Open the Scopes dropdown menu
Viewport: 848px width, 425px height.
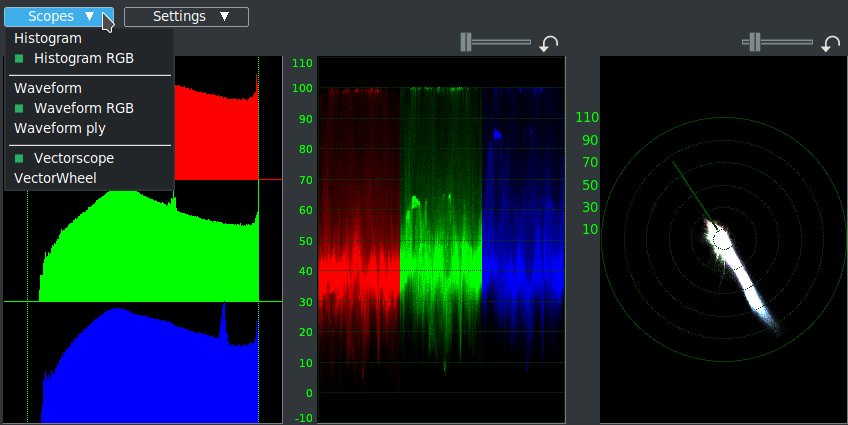click(59, 17)
